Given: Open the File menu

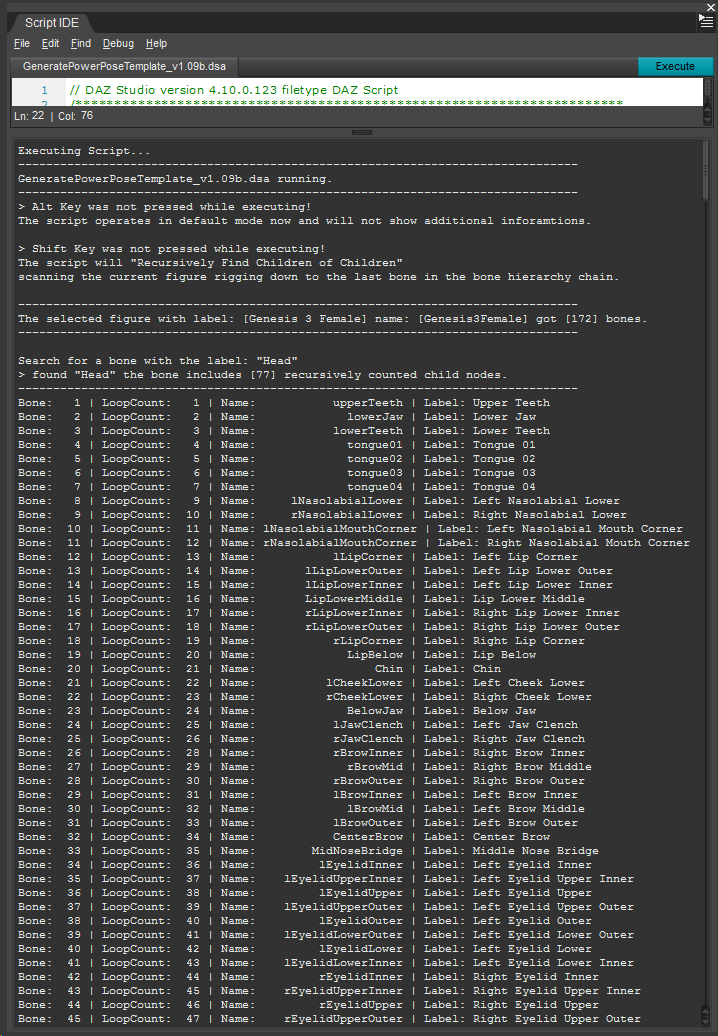Looking at the screenshot, I should click(22, 44).
